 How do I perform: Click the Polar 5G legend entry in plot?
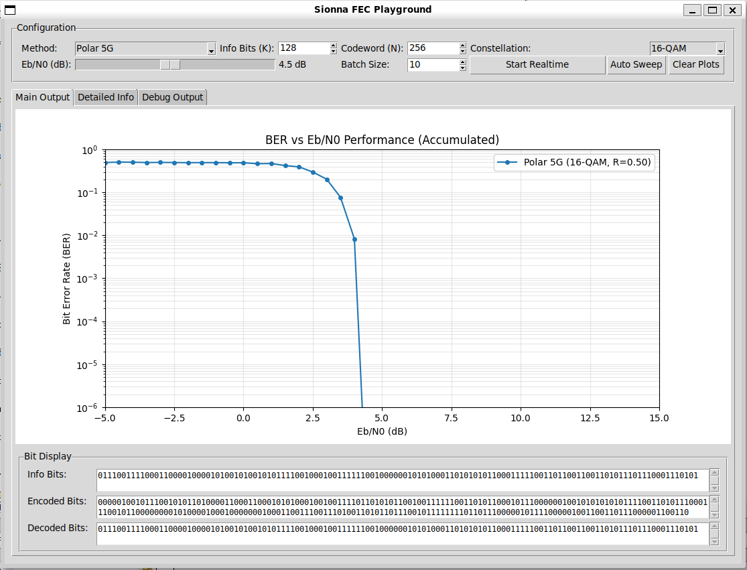click(x=575, y=162)
